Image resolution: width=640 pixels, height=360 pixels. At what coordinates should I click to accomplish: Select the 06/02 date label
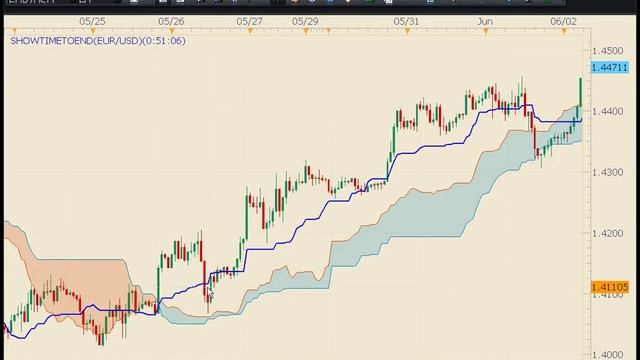pos(563,21)
